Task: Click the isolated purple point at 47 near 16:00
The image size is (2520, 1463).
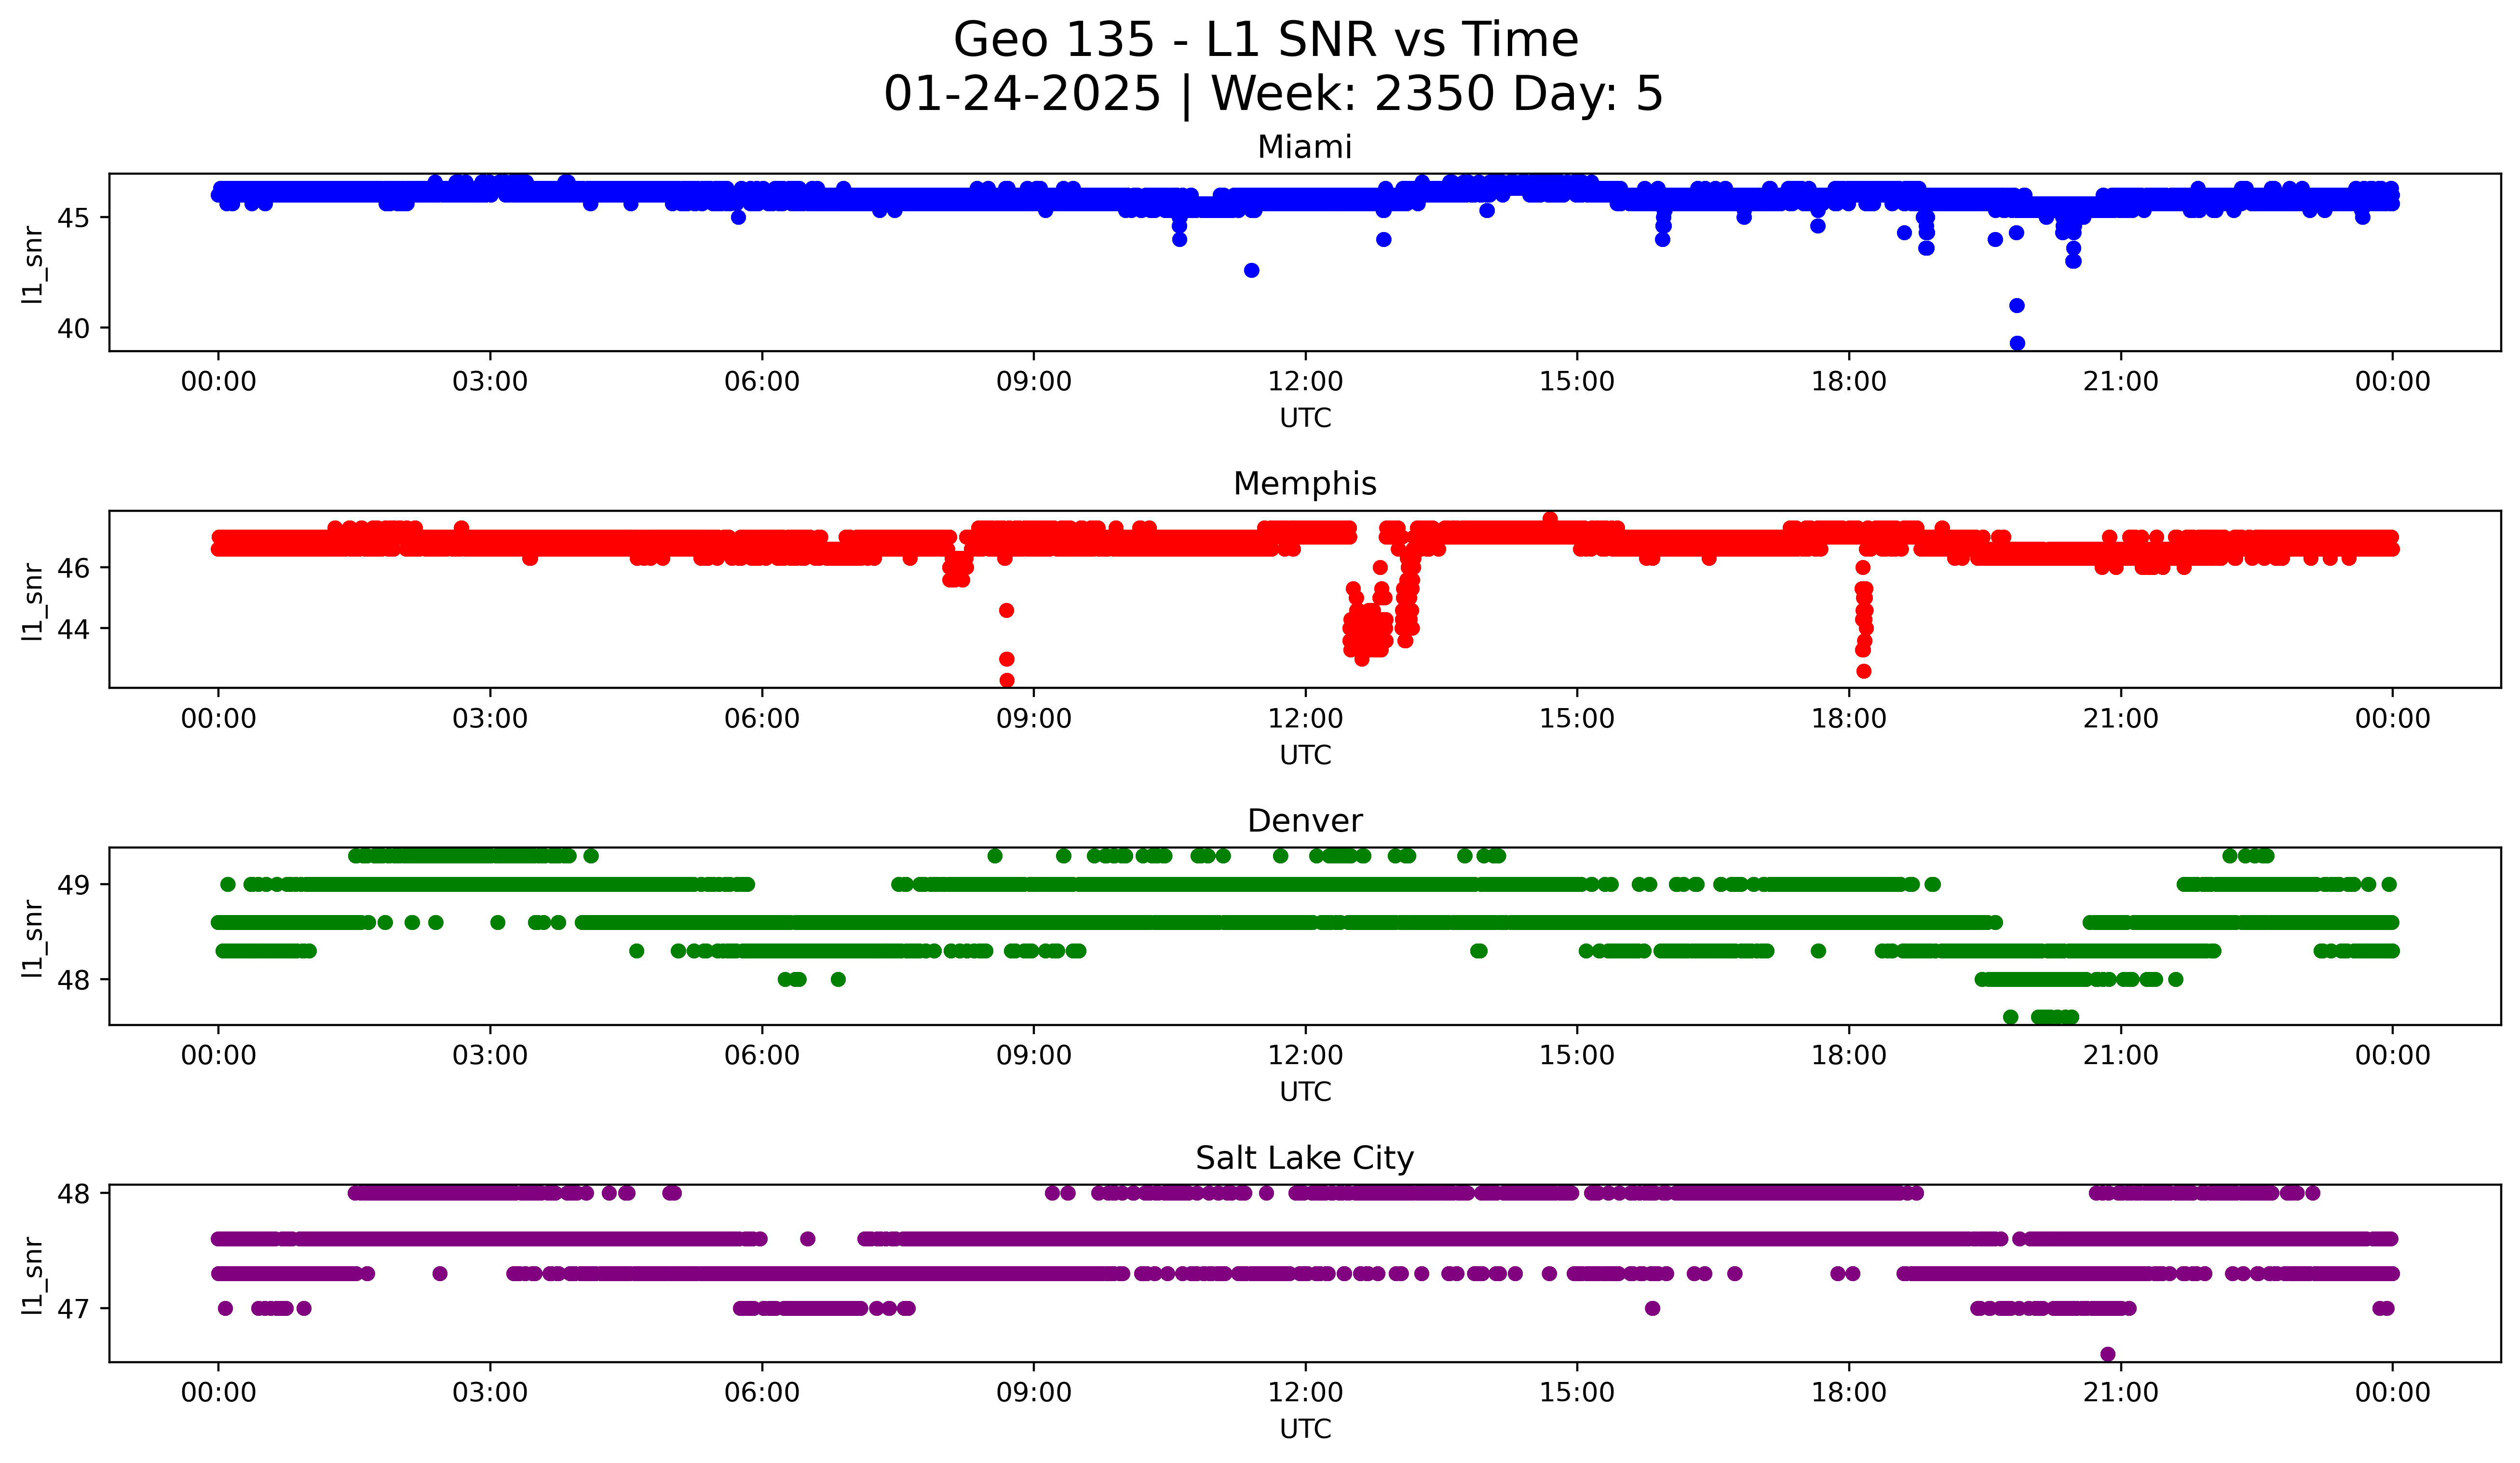Action: click(1652, 1308)
